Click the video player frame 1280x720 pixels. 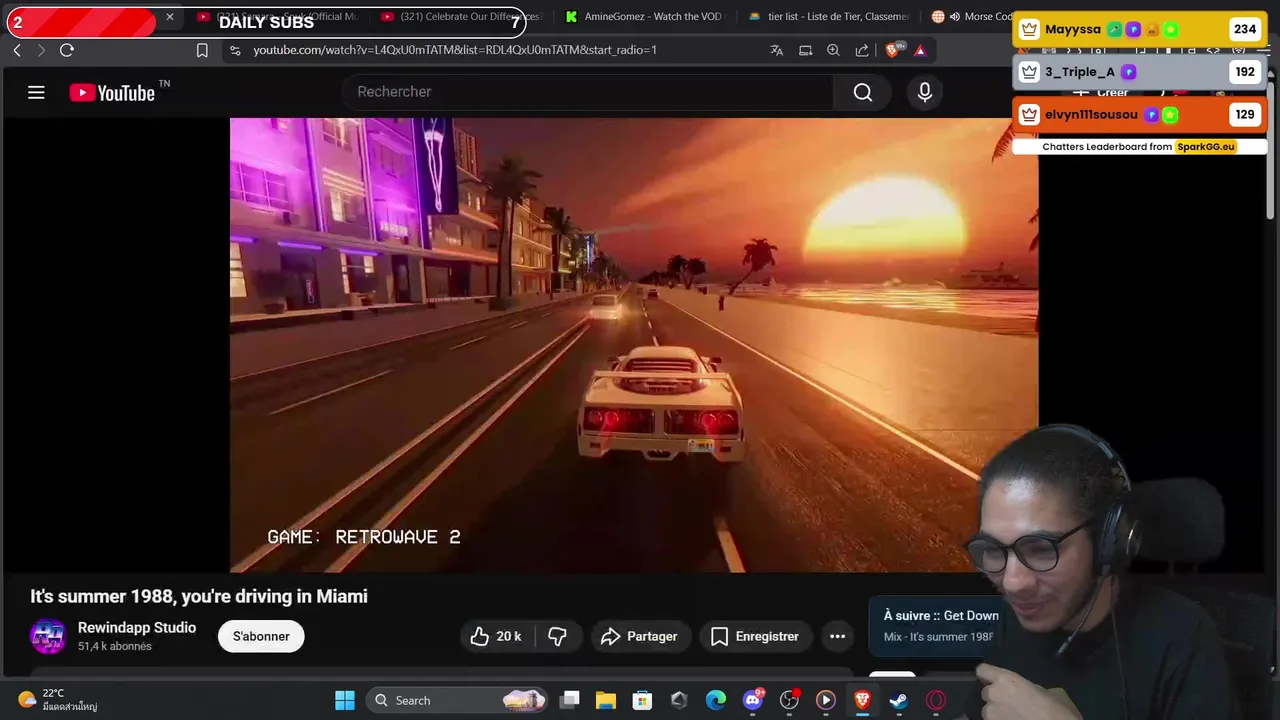(x=634, y=345)
